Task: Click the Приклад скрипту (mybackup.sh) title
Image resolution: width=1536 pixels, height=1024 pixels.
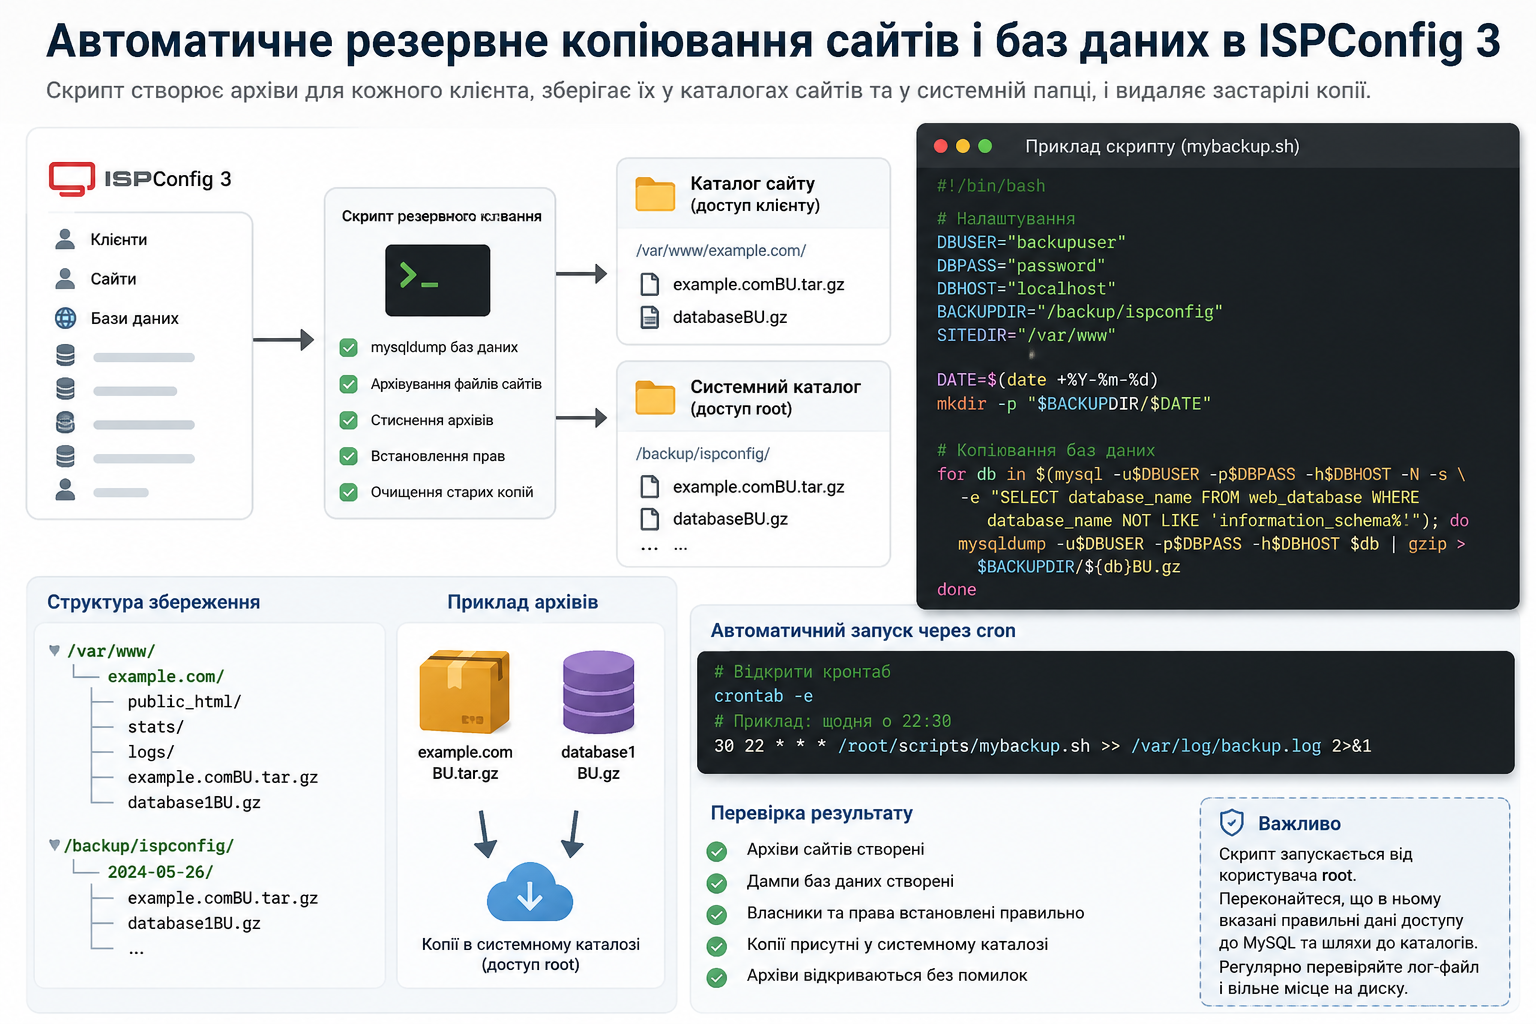Action: (x=1162, y=146)
